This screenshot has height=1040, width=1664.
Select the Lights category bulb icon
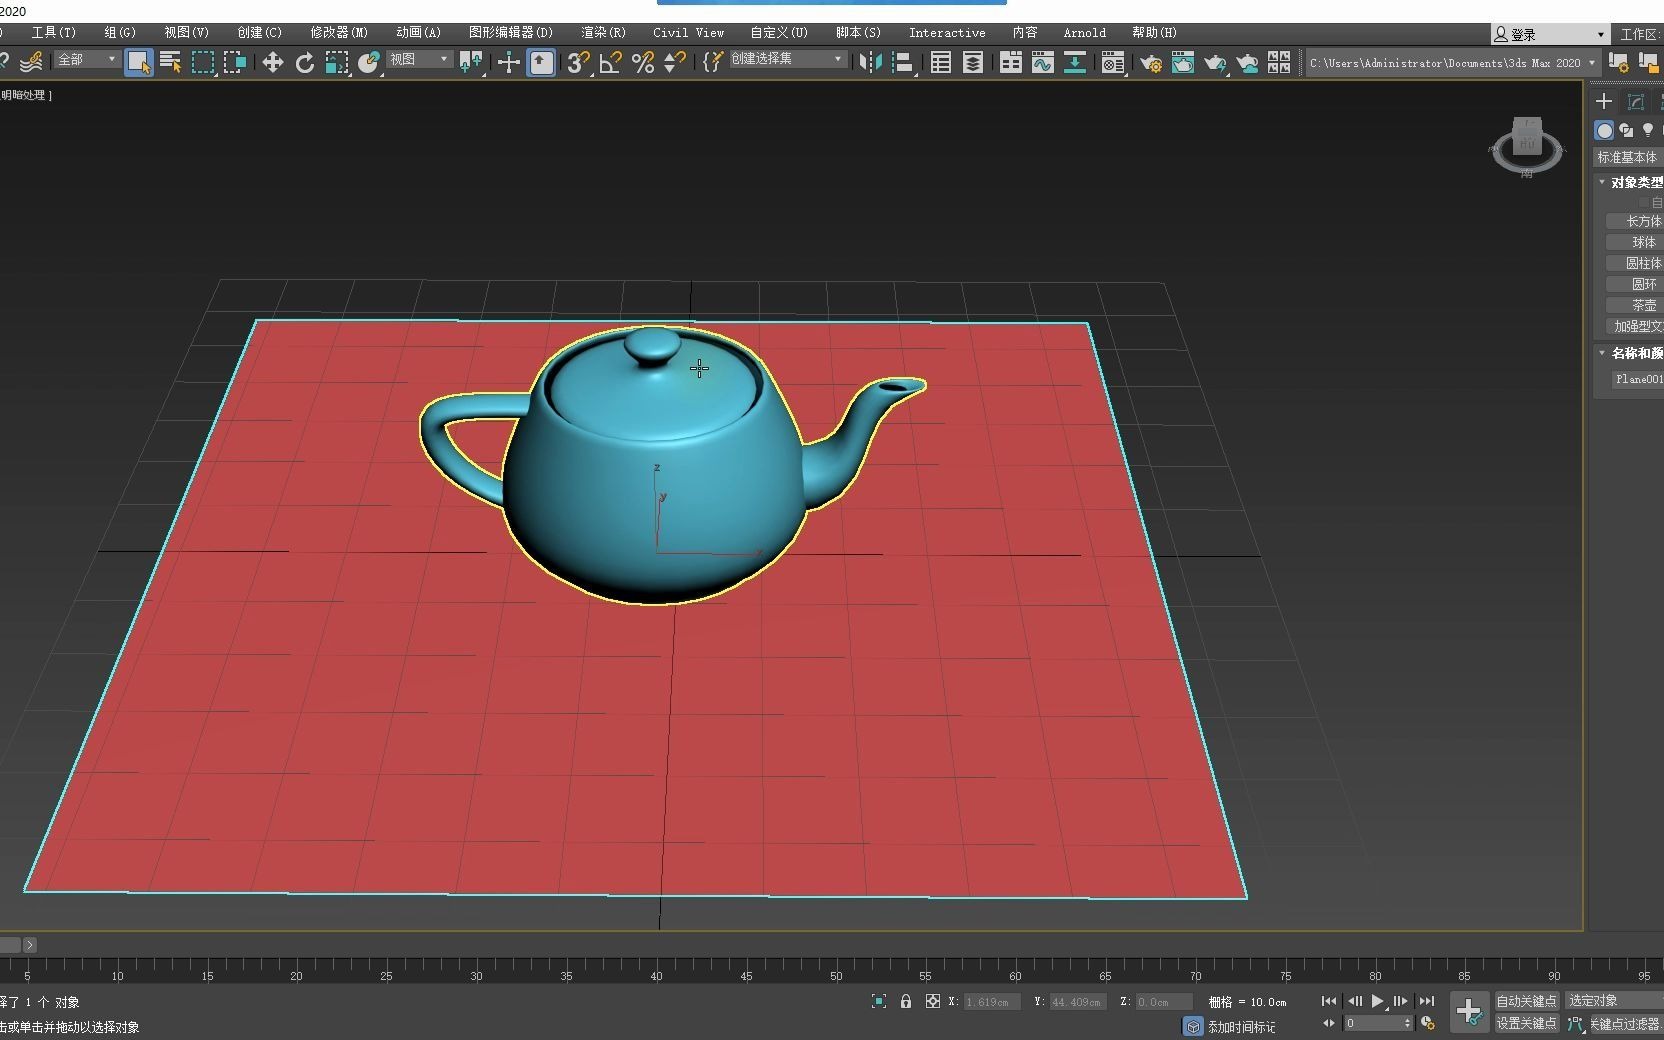1648,130
